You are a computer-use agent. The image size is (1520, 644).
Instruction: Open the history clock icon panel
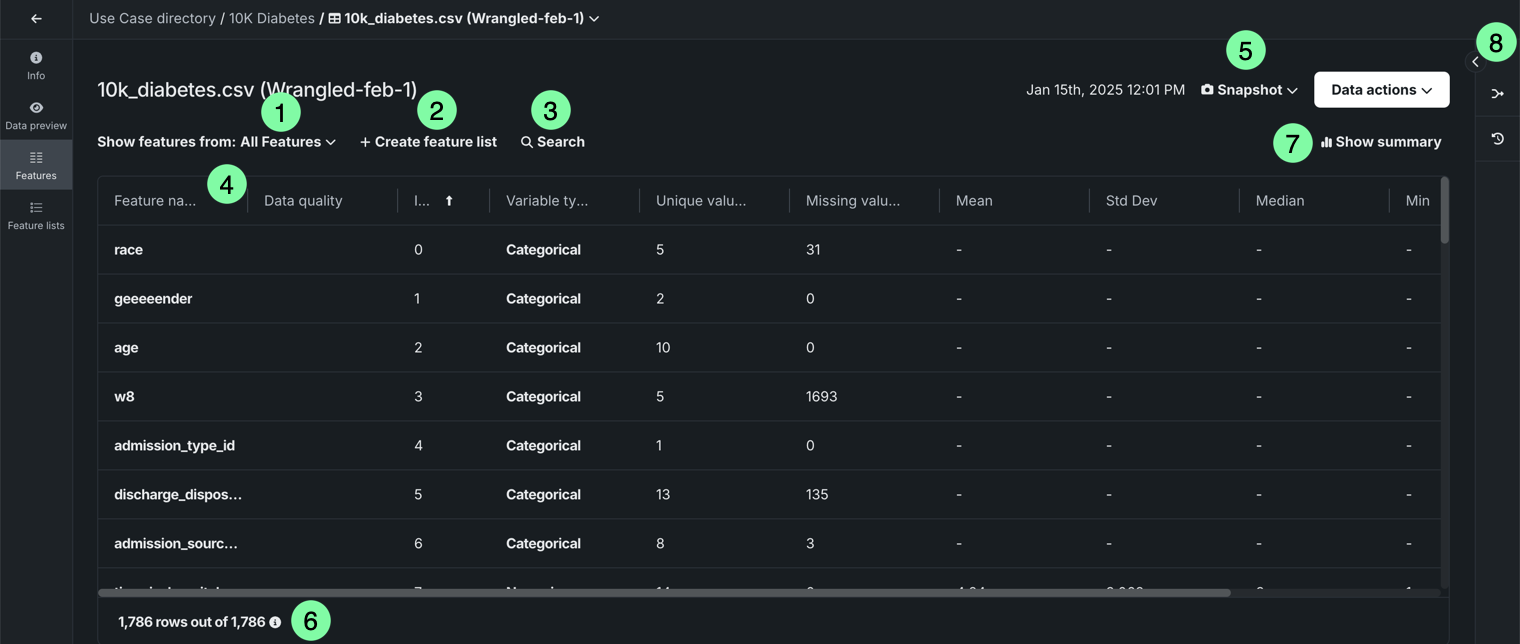tap(1497, 139)
